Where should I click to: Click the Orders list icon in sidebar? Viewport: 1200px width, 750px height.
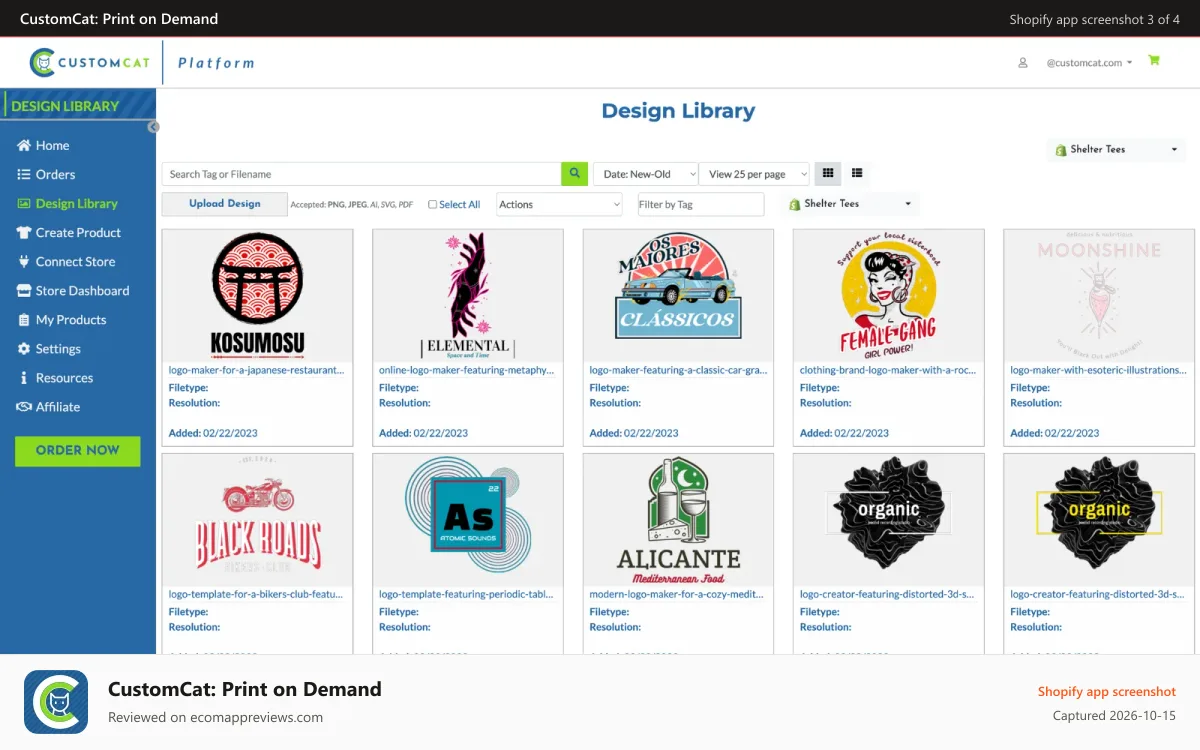pyautogui.click(x=24, y=175)
